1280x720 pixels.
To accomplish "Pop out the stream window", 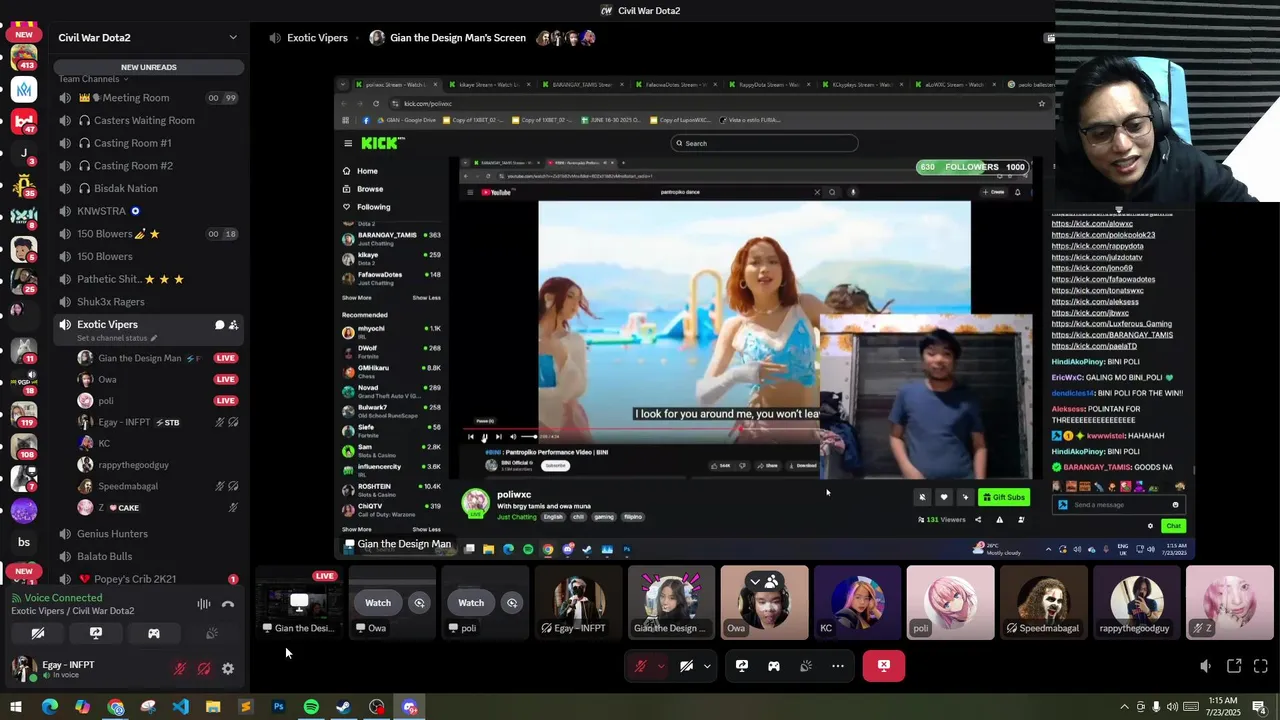I will [x=1234, y=666].
